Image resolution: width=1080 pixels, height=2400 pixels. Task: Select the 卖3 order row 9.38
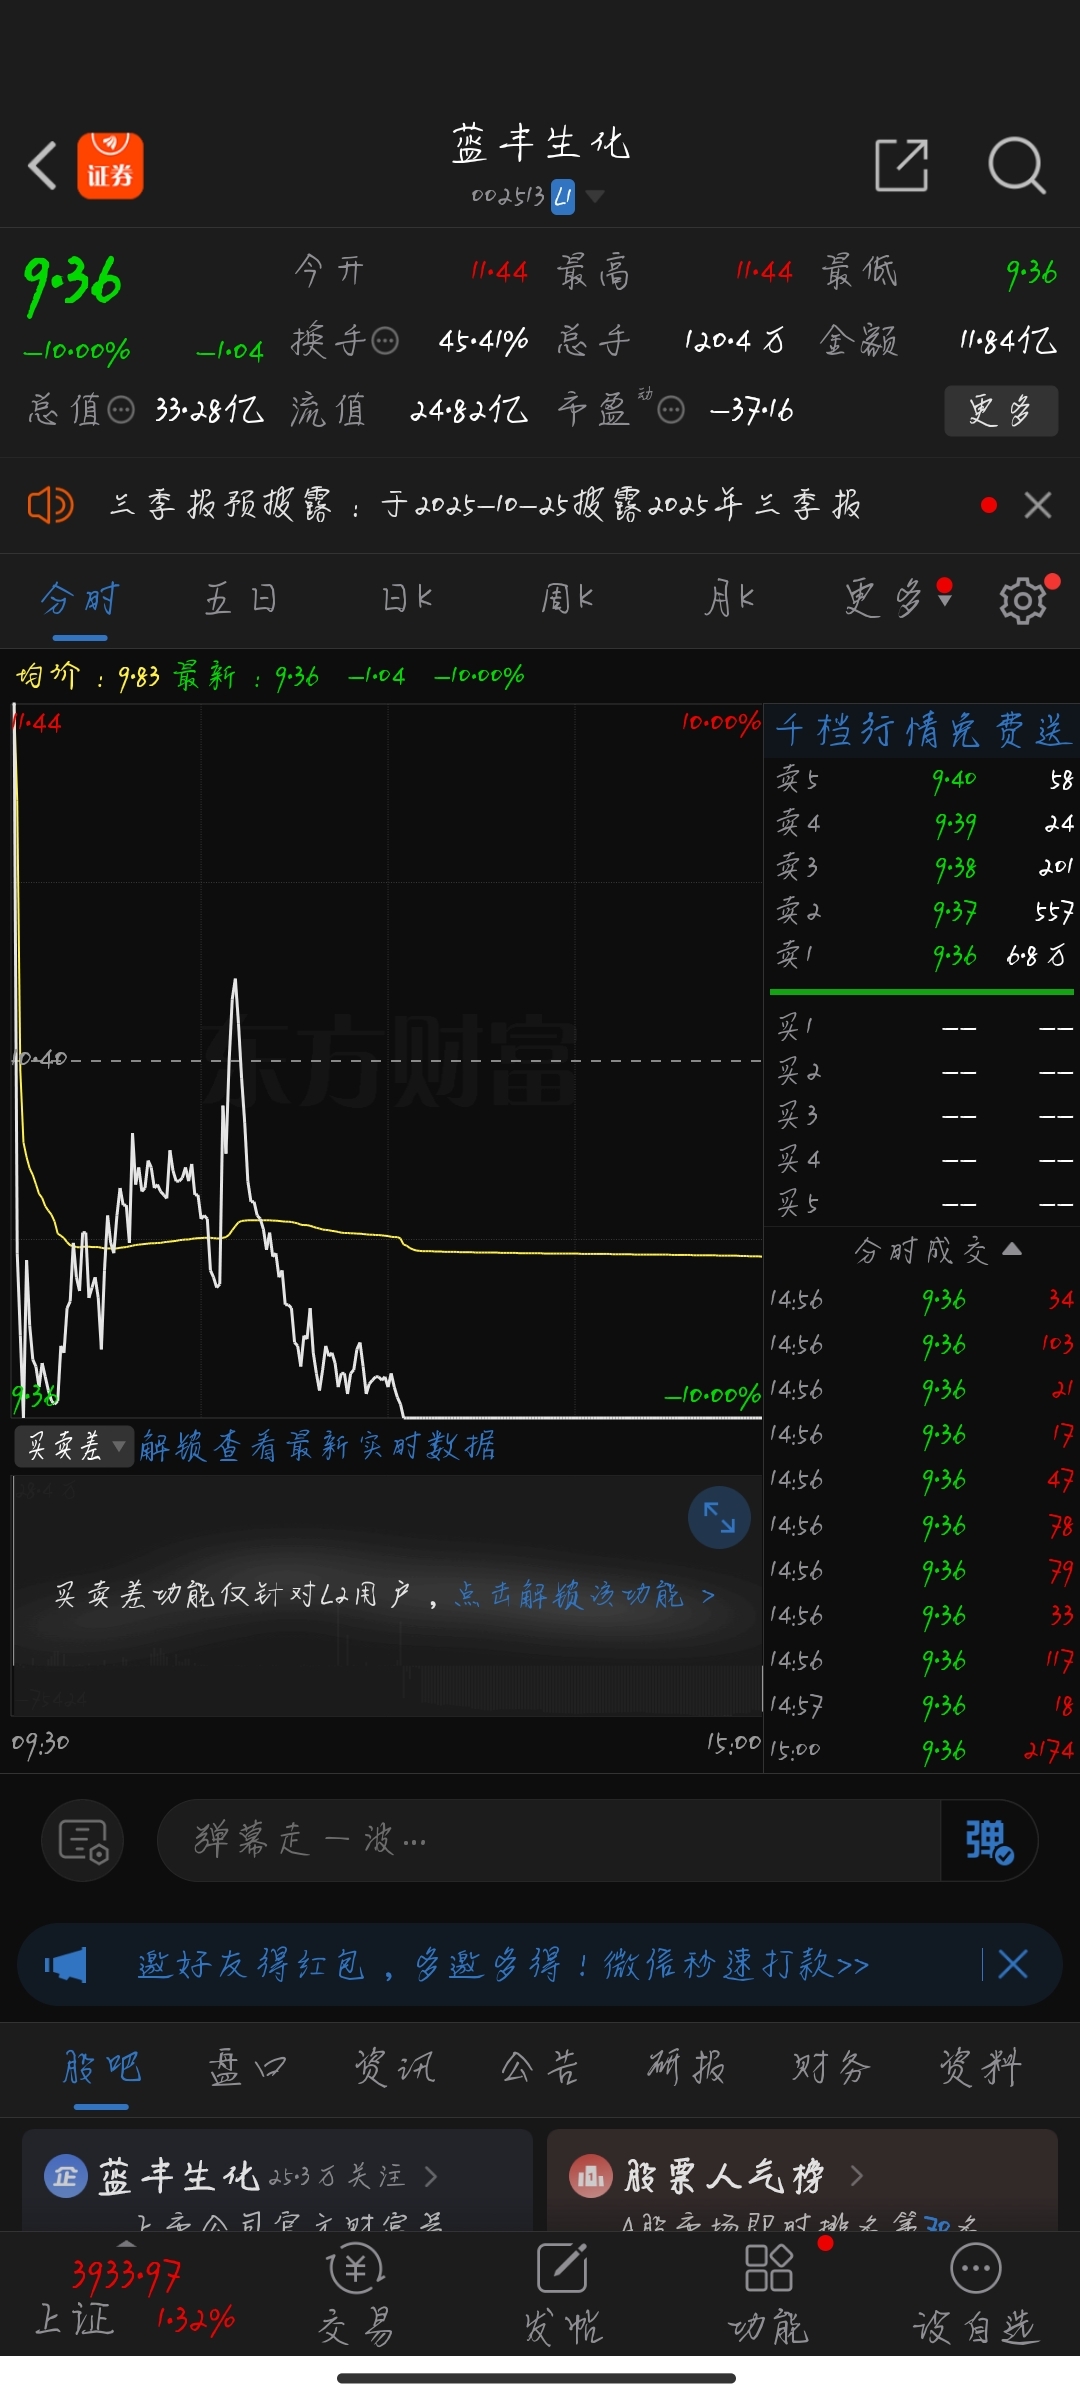click(921, 868)
